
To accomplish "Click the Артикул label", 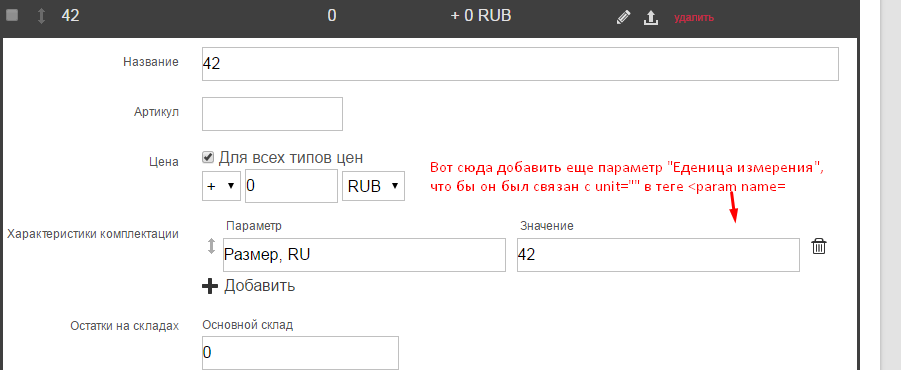I will pyautogui.click(x=156, y=112).
